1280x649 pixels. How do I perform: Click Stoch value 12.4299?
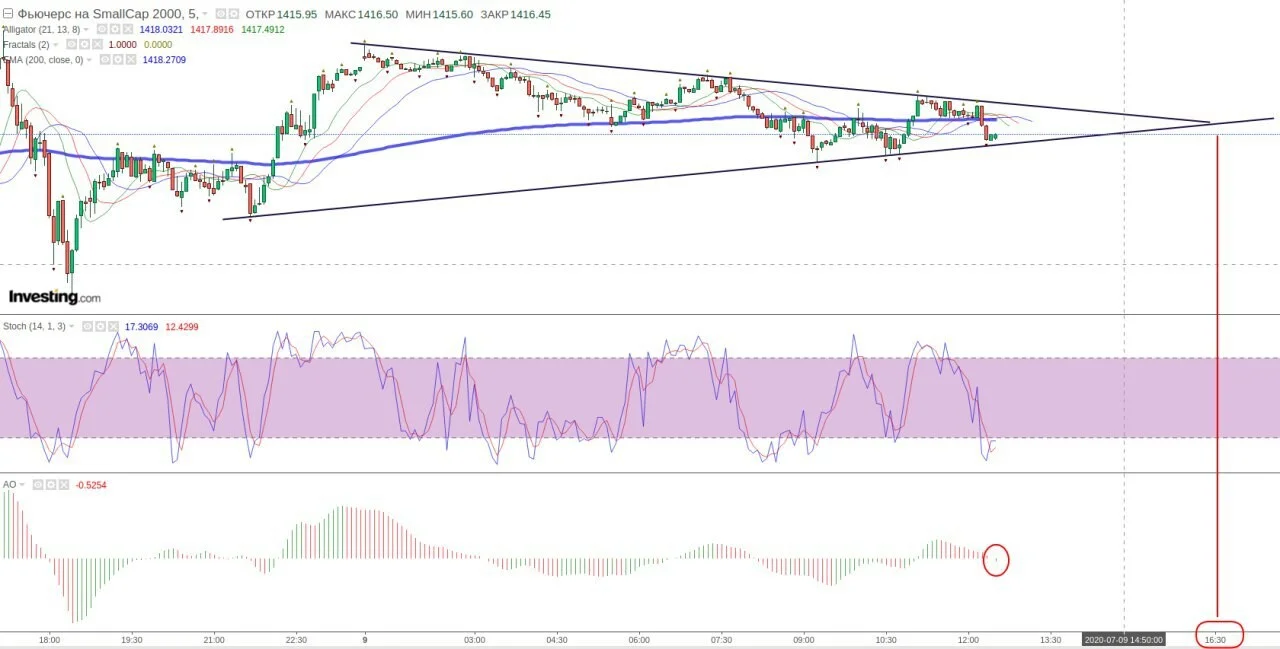click(182, 327)
